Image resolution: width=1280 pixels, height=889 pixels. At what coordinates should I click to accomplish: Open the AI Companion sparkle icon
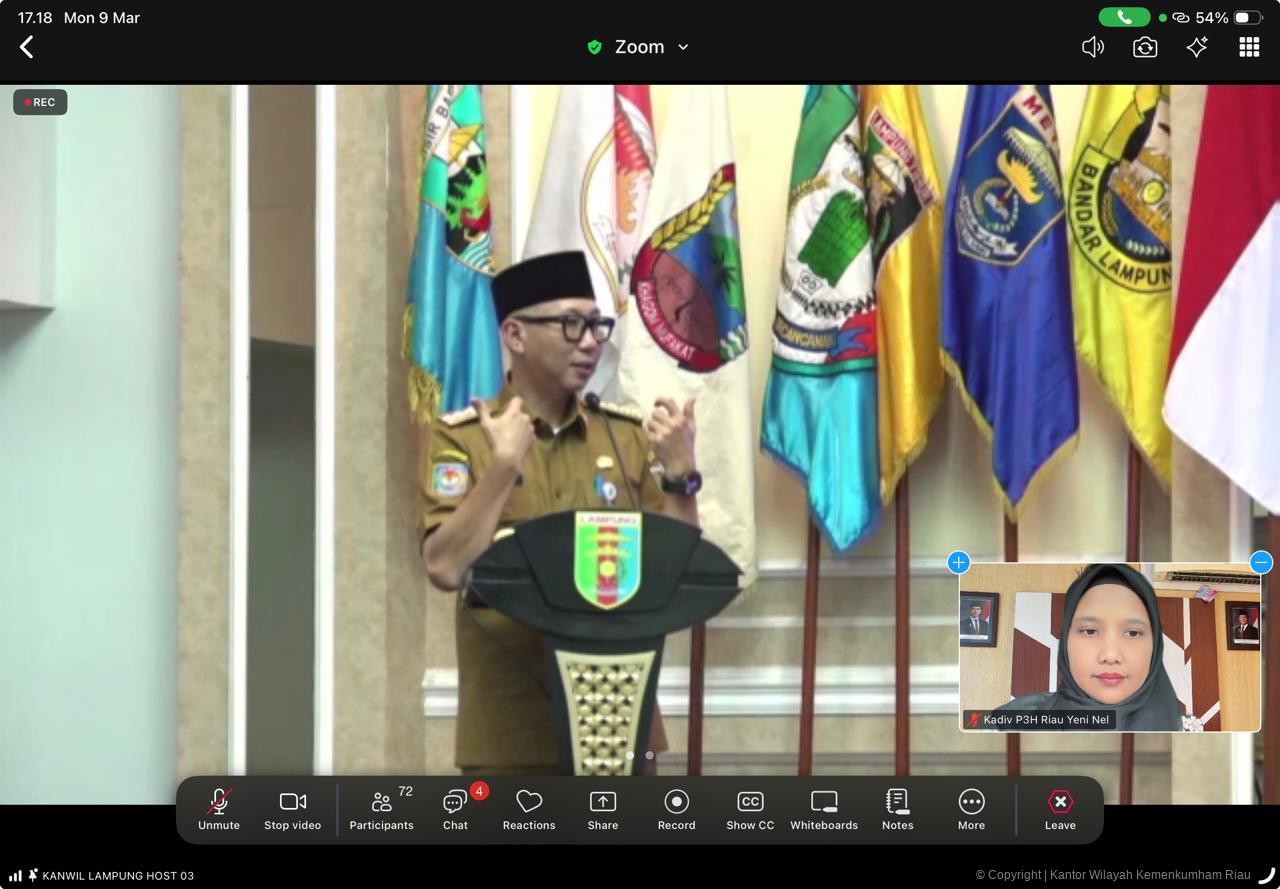click(x=1197, y=47)
